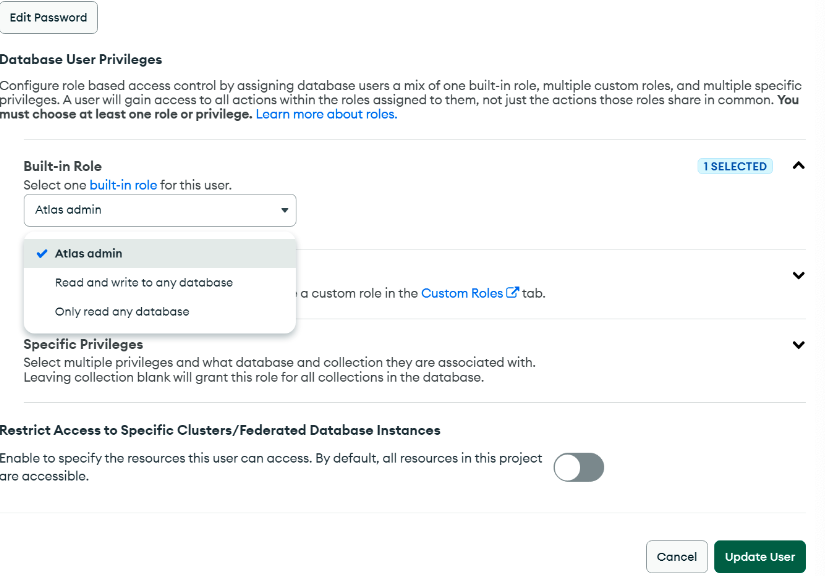Collapse the Built-in Role section chevron
Image resolution: width=825 pixels, height=576 pixels.
pos(798,166)
